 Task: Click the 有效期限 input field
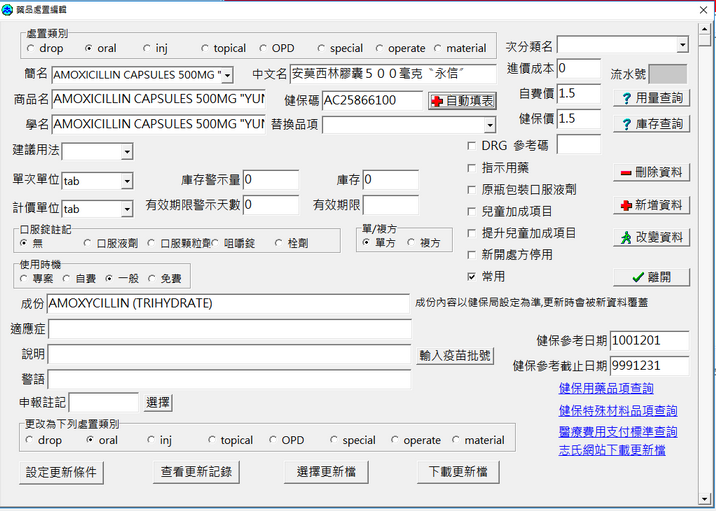(390, 205)
